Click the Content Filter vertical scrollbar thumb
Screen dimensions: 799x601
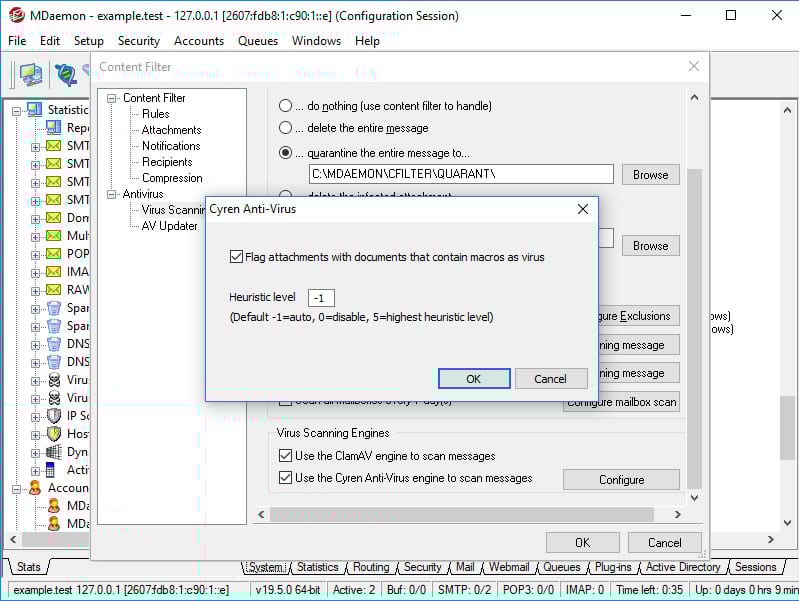(x=694, y=328)
